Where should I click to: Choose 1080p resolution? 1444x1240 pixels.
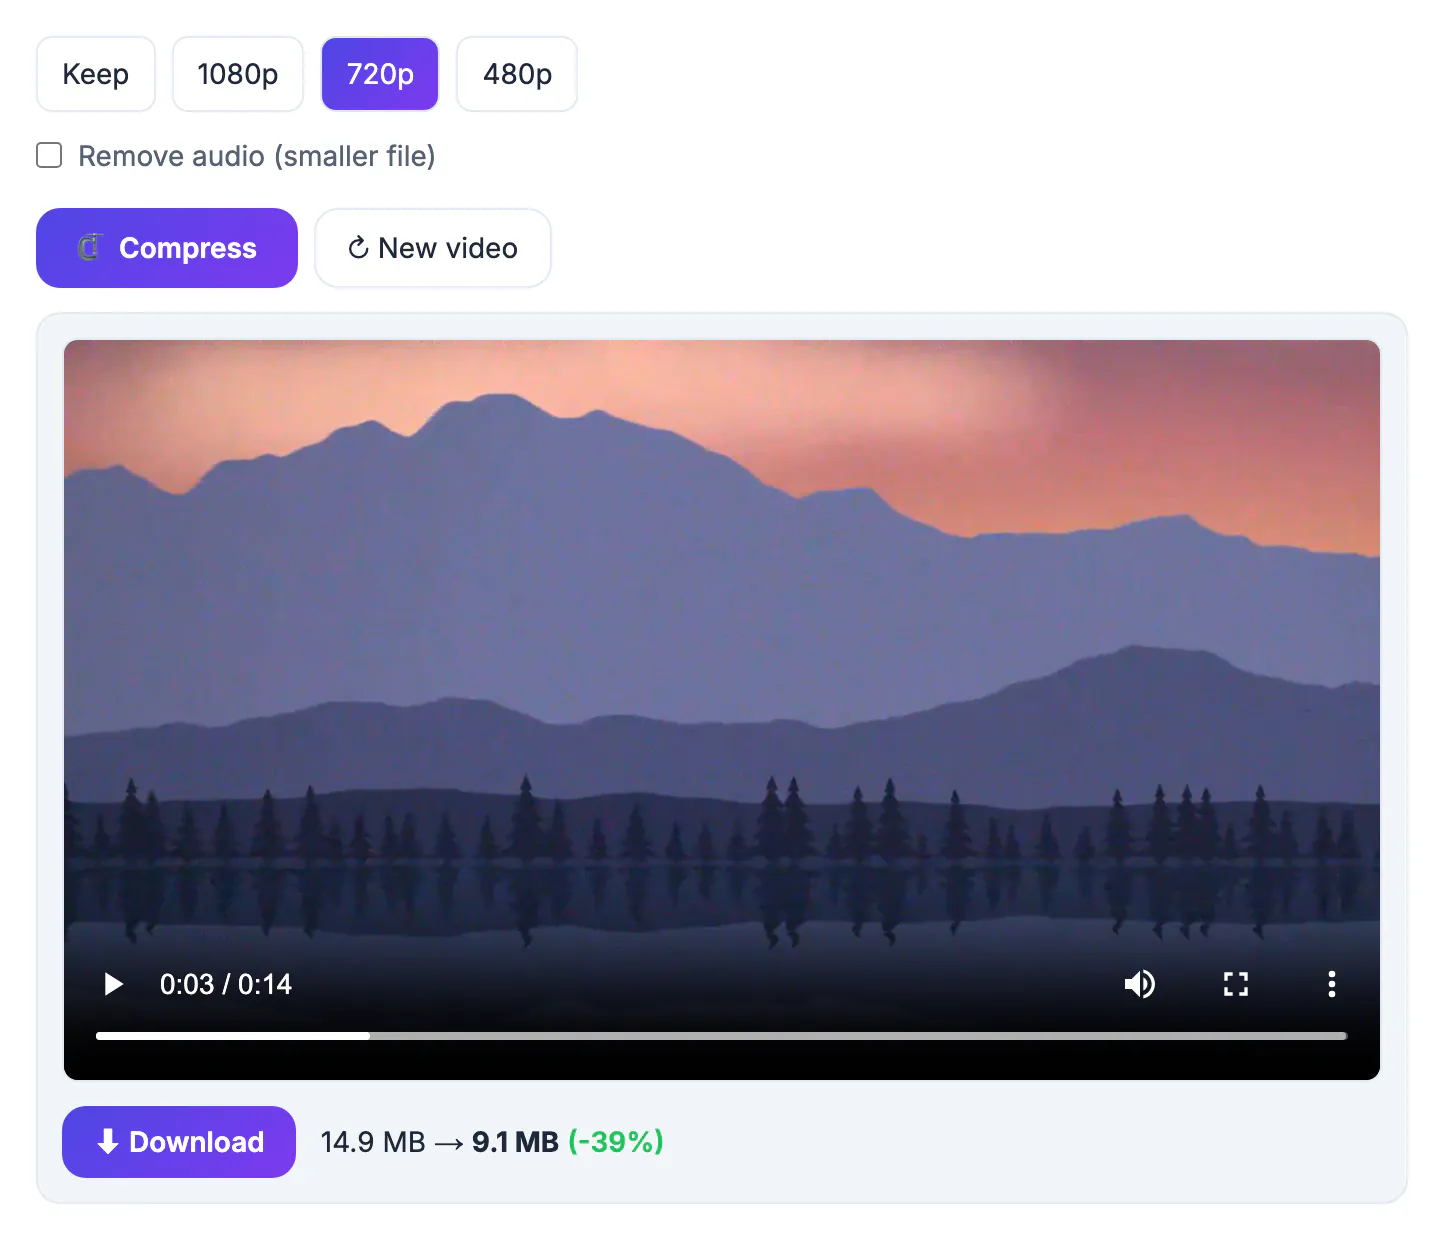238,74
